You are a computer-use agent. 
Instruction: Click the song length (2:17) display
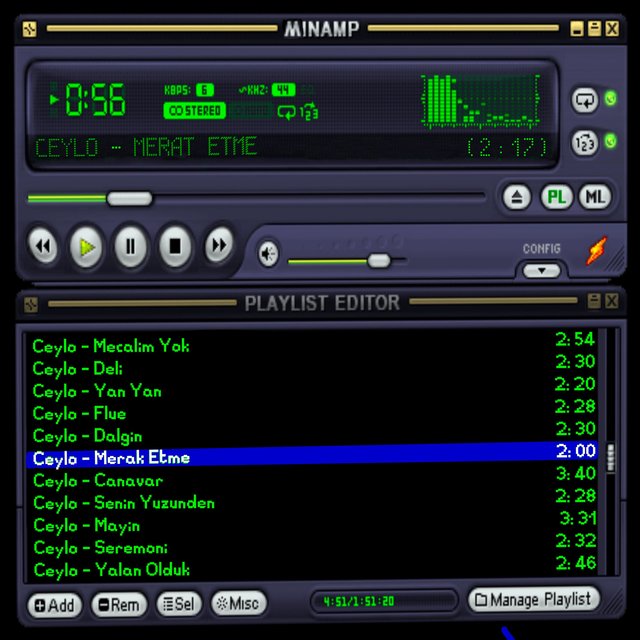pos(507,147)
